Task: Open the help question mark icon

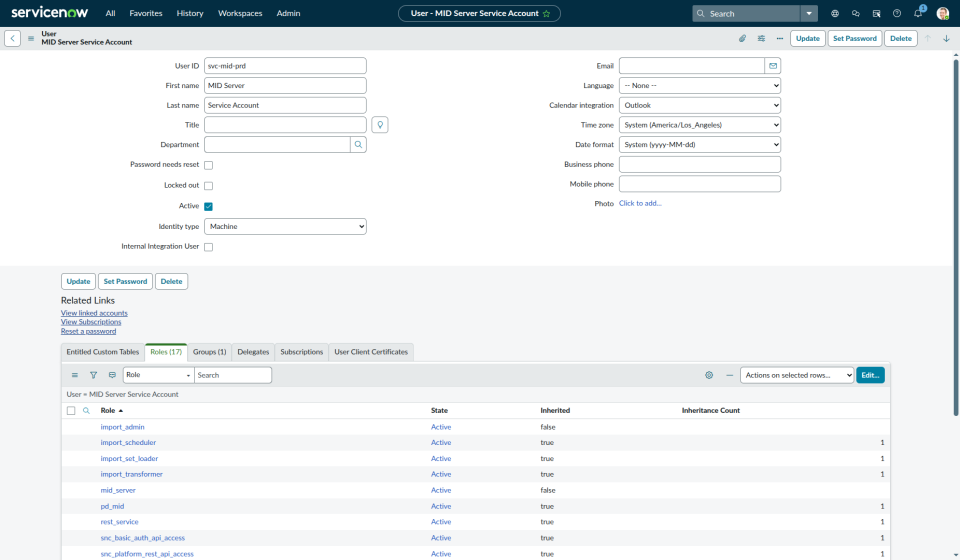Action: (897, 13)
